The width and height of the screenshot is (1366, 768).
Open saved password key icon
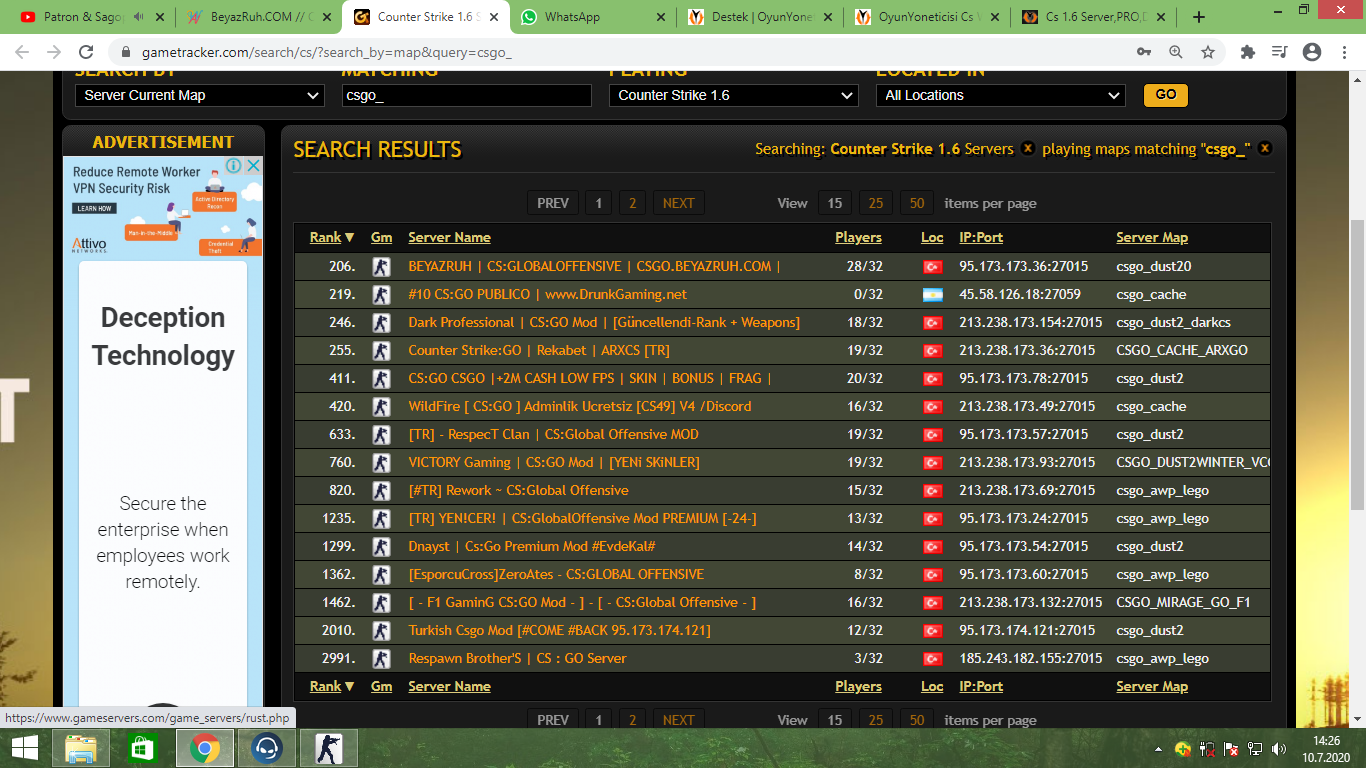[1144, 52]
